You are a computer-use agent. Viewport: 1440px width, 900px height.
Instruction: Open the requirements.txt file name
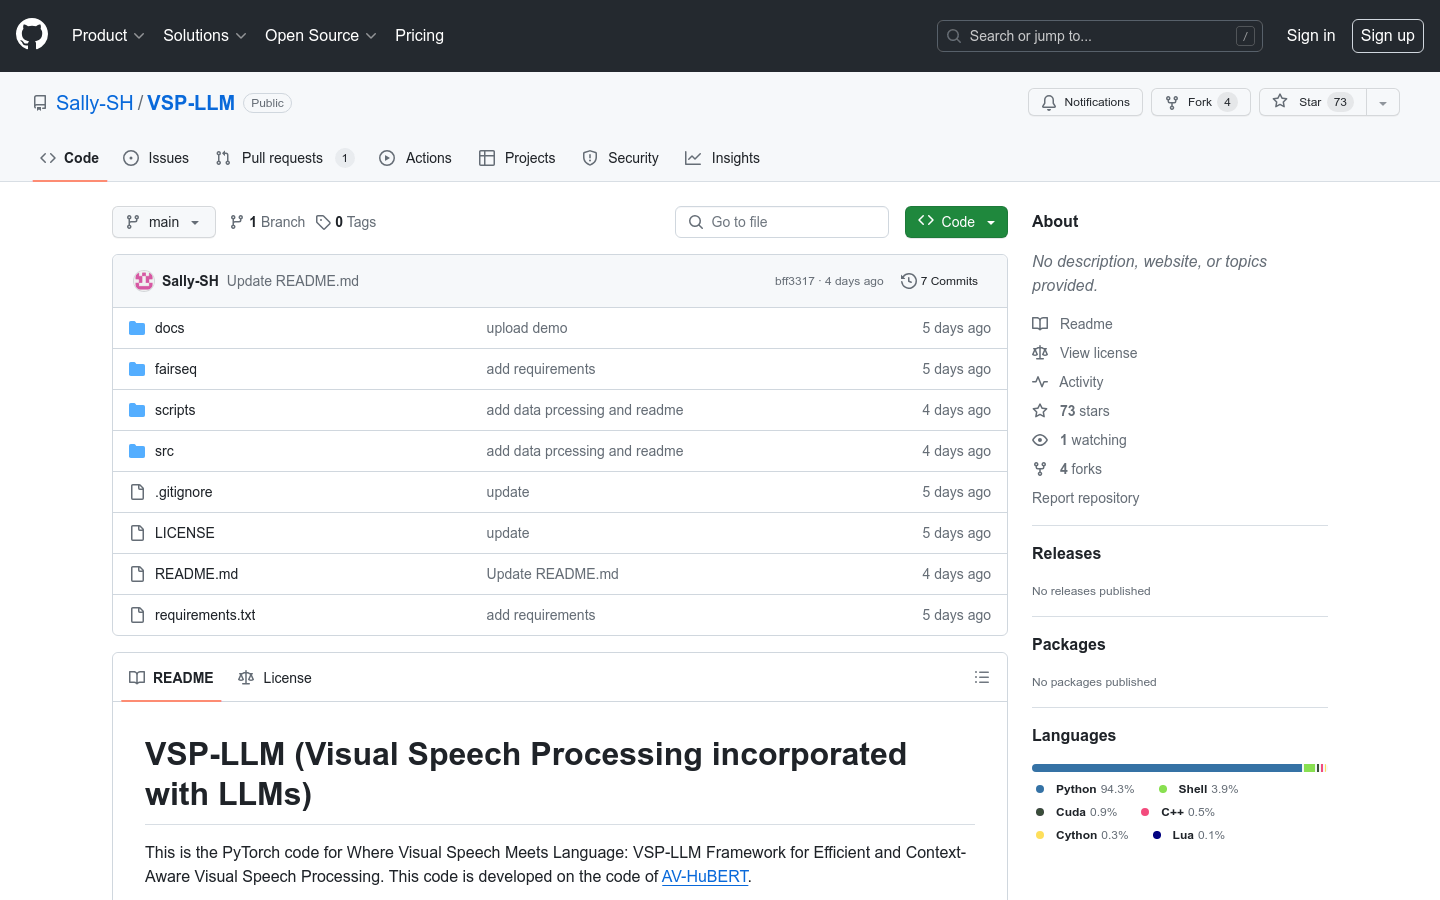(x=205, y=615)
